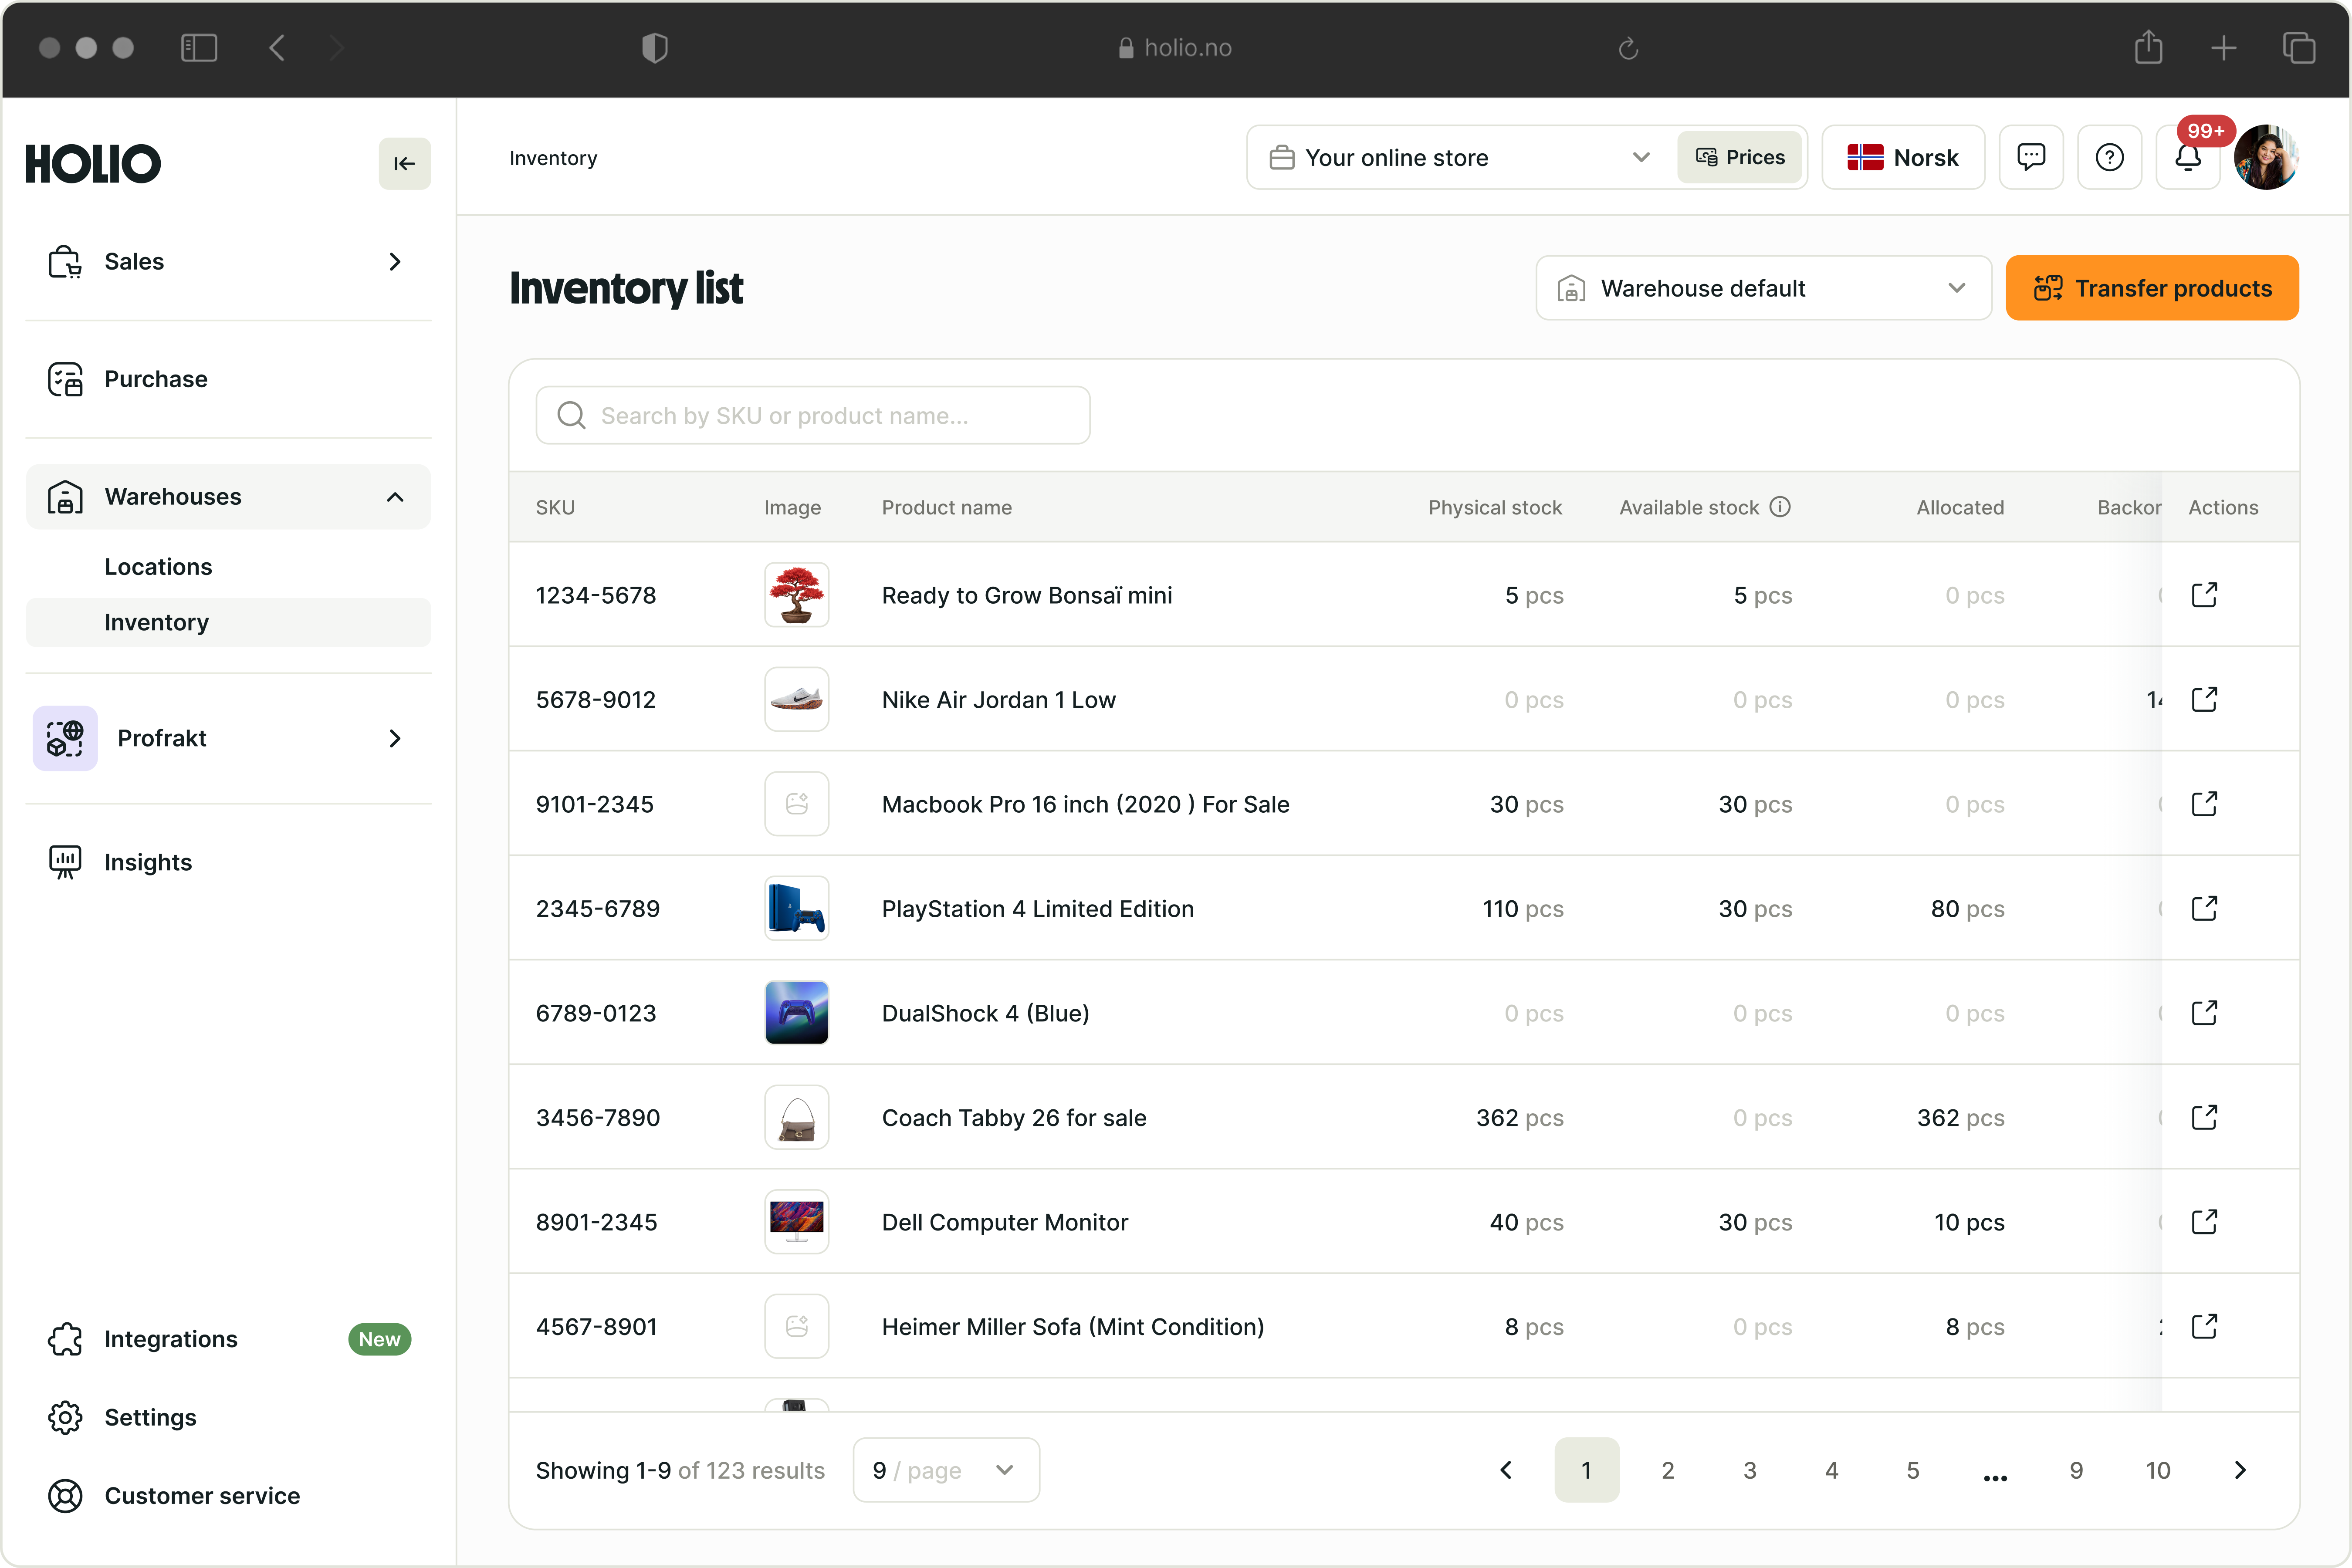The image size is (2352, 1568).
Task: Open the Bonsaï mini row action icon
Action: coord(2204,595)
